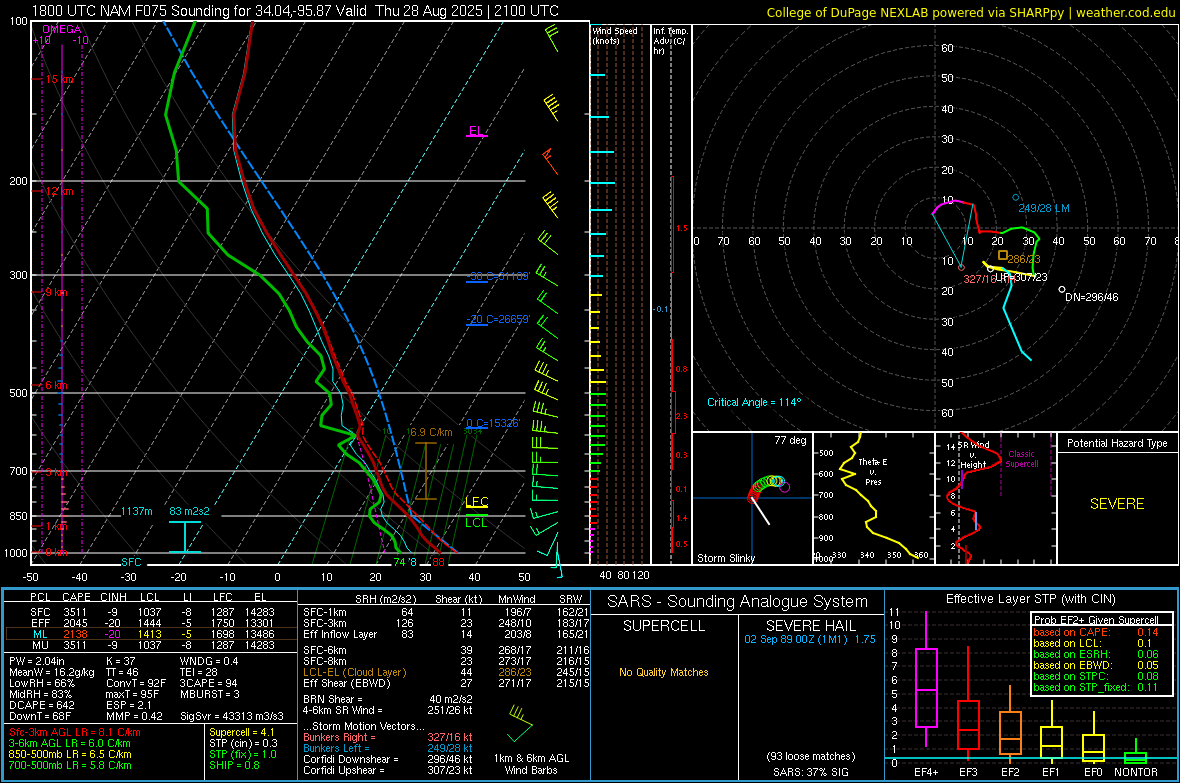Select the EFF parcel row in the table
The width and height of the screenshot is (1180, 783).
point(151,623)
